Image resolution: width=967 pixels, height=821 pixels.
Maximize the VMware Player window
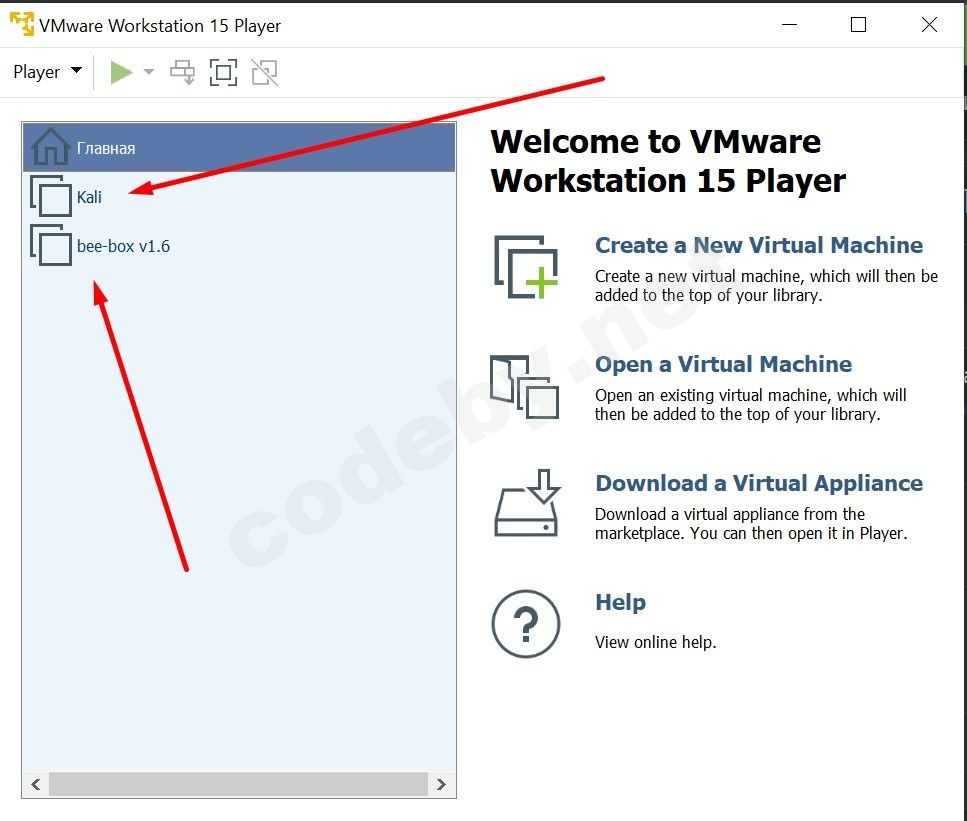(x=858, y=25)
